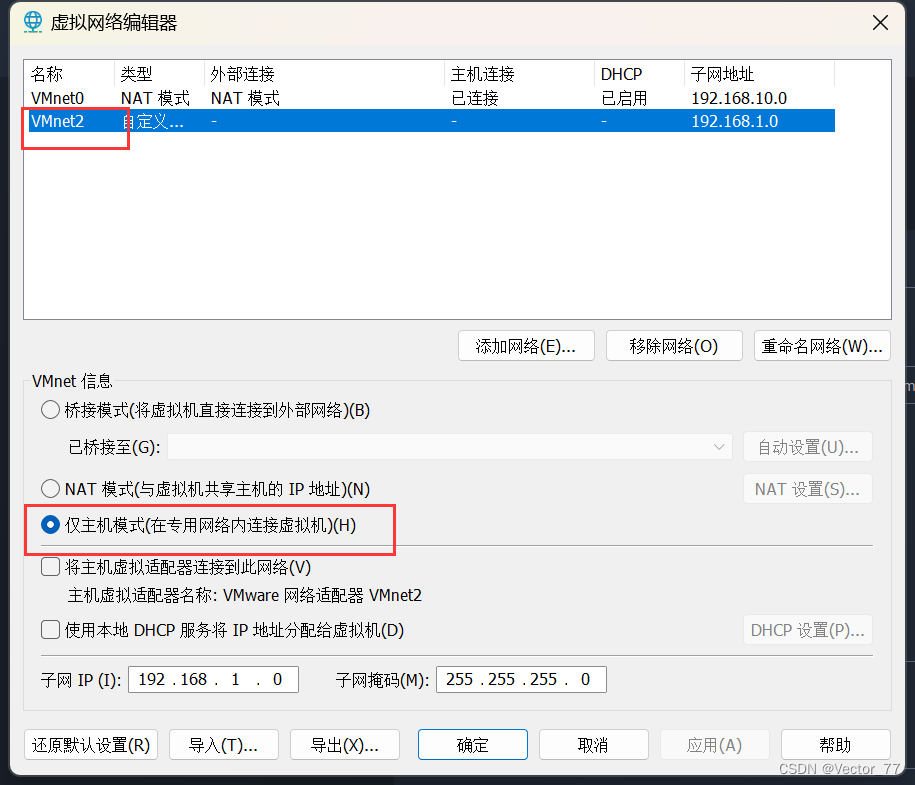The height and width of the screenshot is (785, 915).
Task: Click the 取消 button
Action: (x=593, y=745)
